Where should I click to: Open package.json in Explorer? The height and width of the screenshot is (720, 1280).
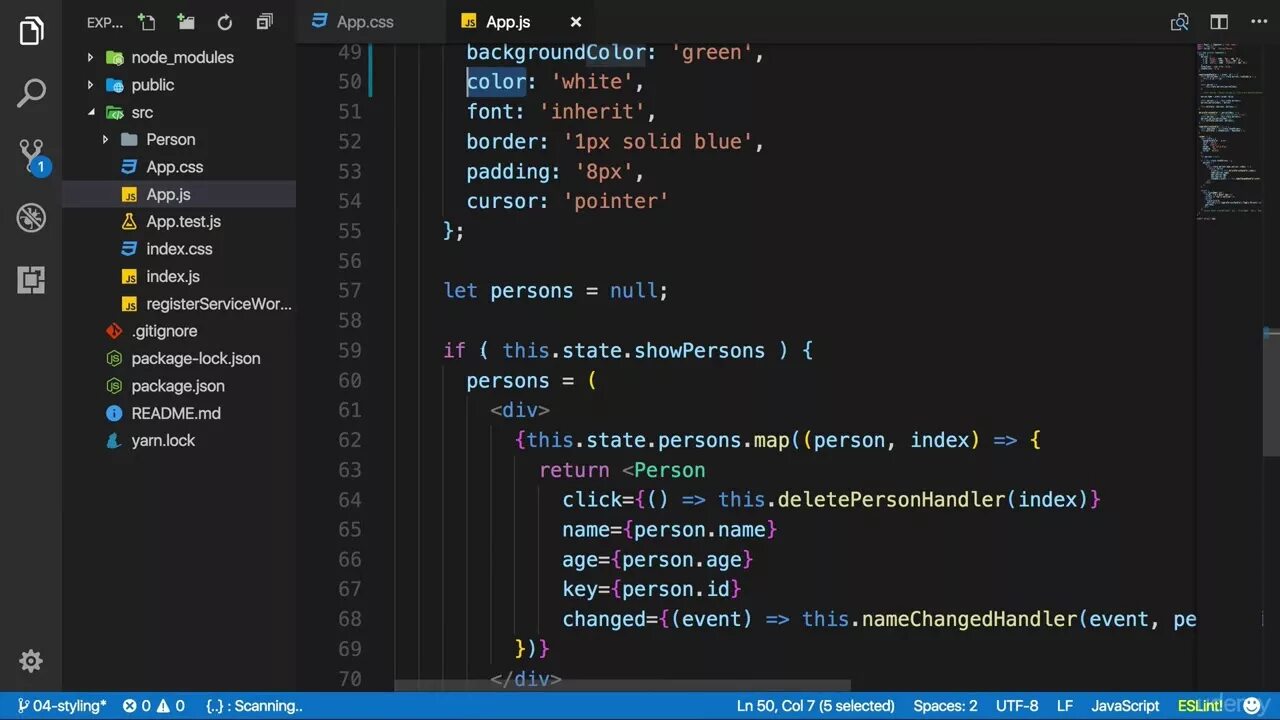point(177,386)
